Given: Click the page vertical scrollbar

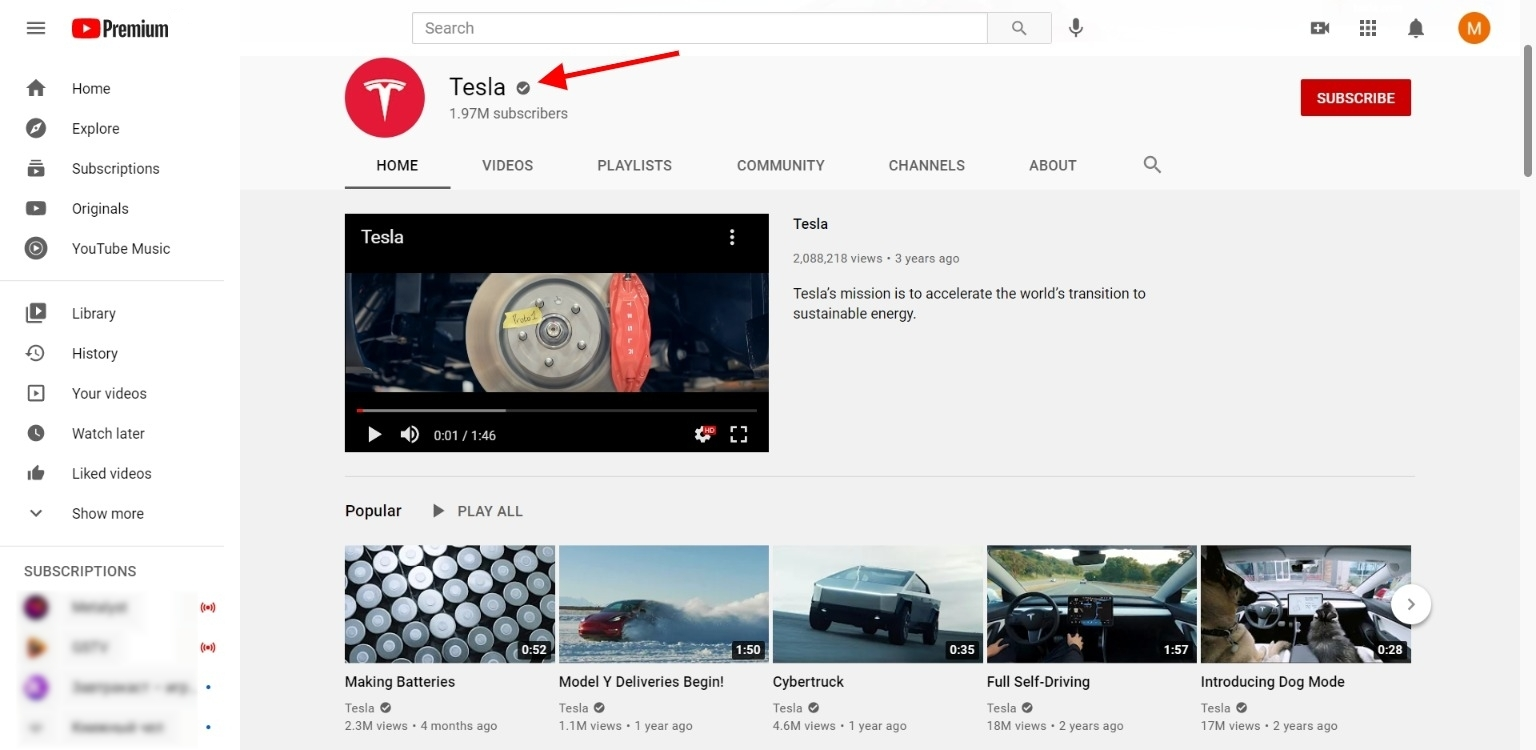Looking at the screenshot, I should coord(1527,110).
